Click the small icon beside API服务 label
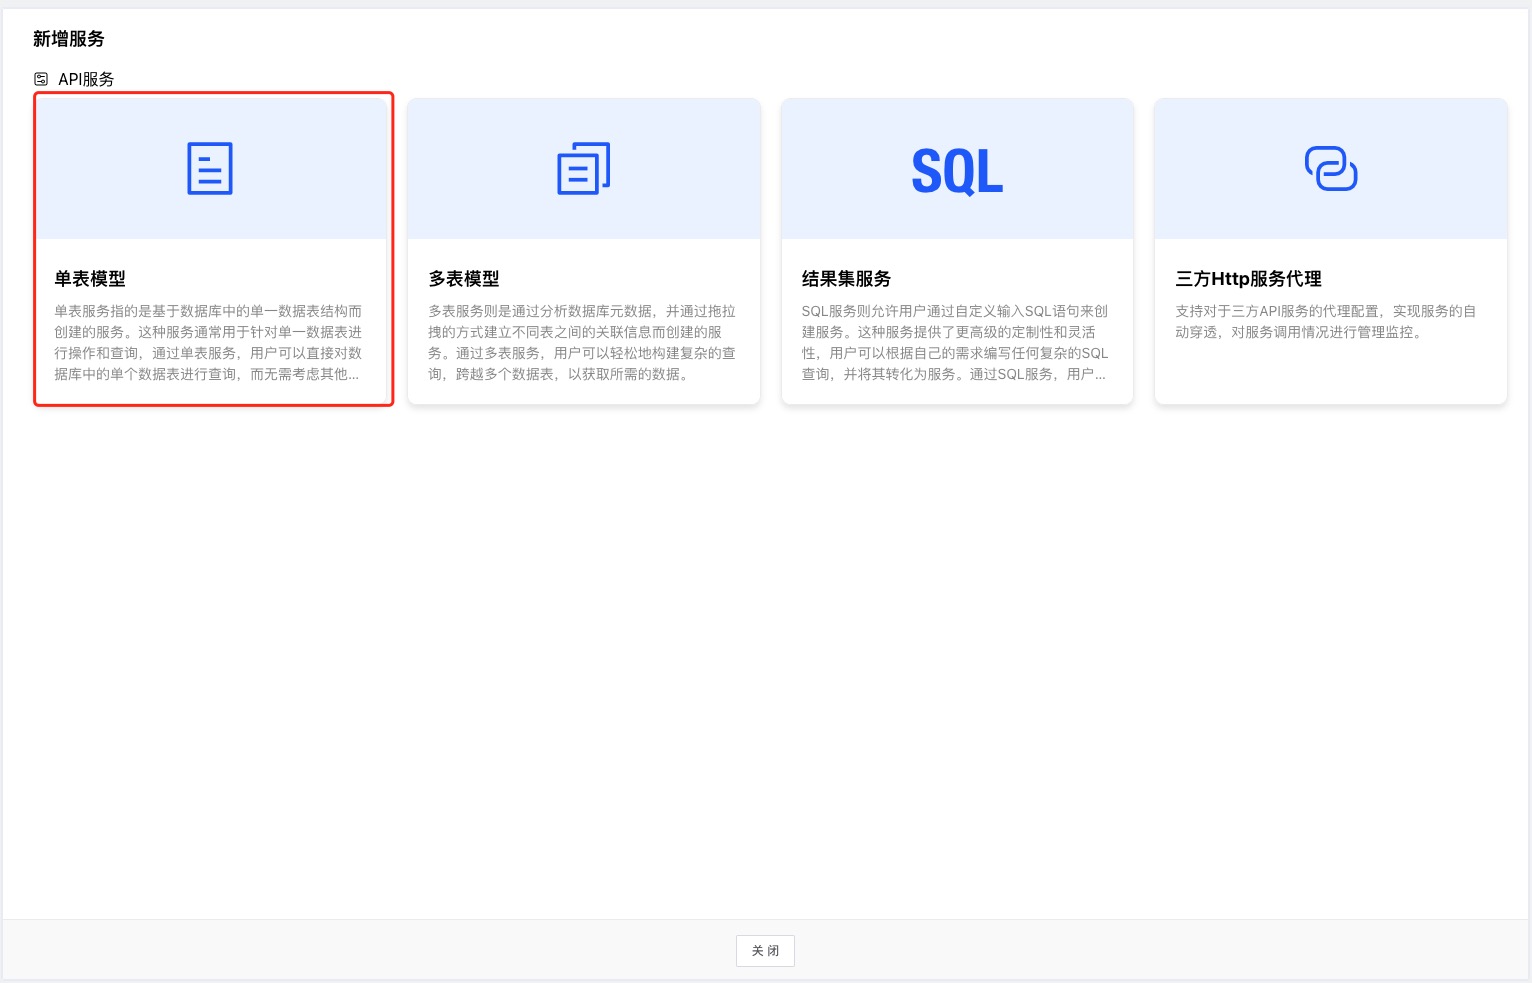Screen dimensions: 1532x983 (41, 78)
